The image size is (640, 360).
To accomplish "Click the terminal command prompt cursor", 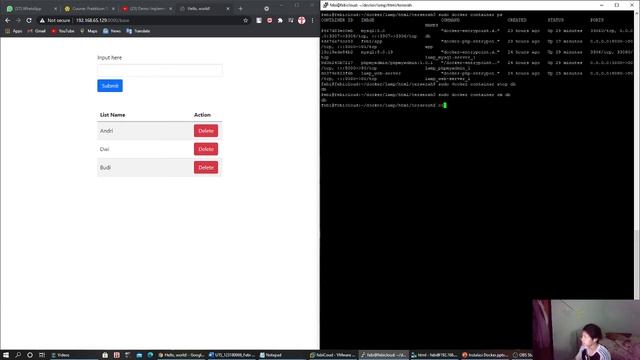I will point(445,105).
